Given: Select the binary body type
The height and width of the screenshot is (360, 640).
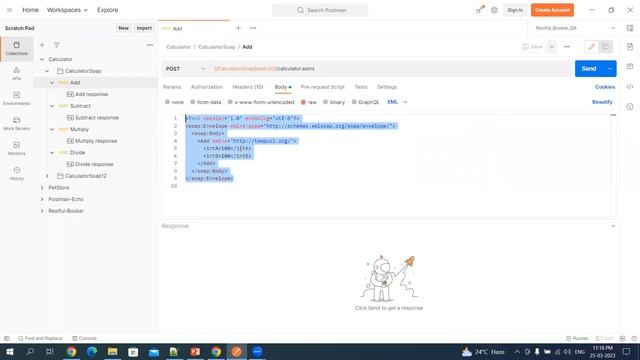Looking at the screenshot, I should [334, 102].
